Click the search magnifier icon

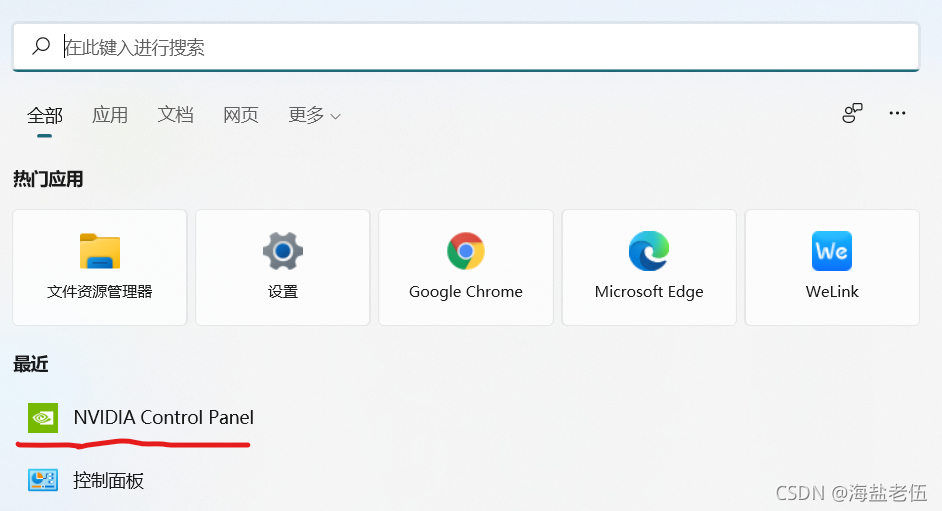click(41, 46)
